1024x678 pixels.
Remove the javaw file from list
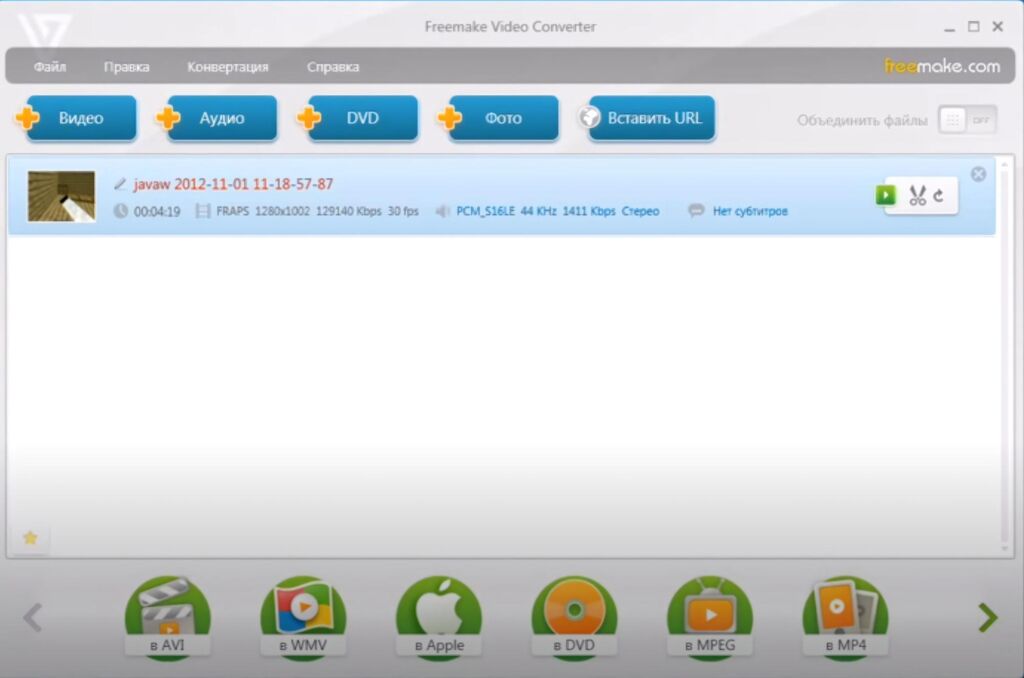click(x=978, y=174)
